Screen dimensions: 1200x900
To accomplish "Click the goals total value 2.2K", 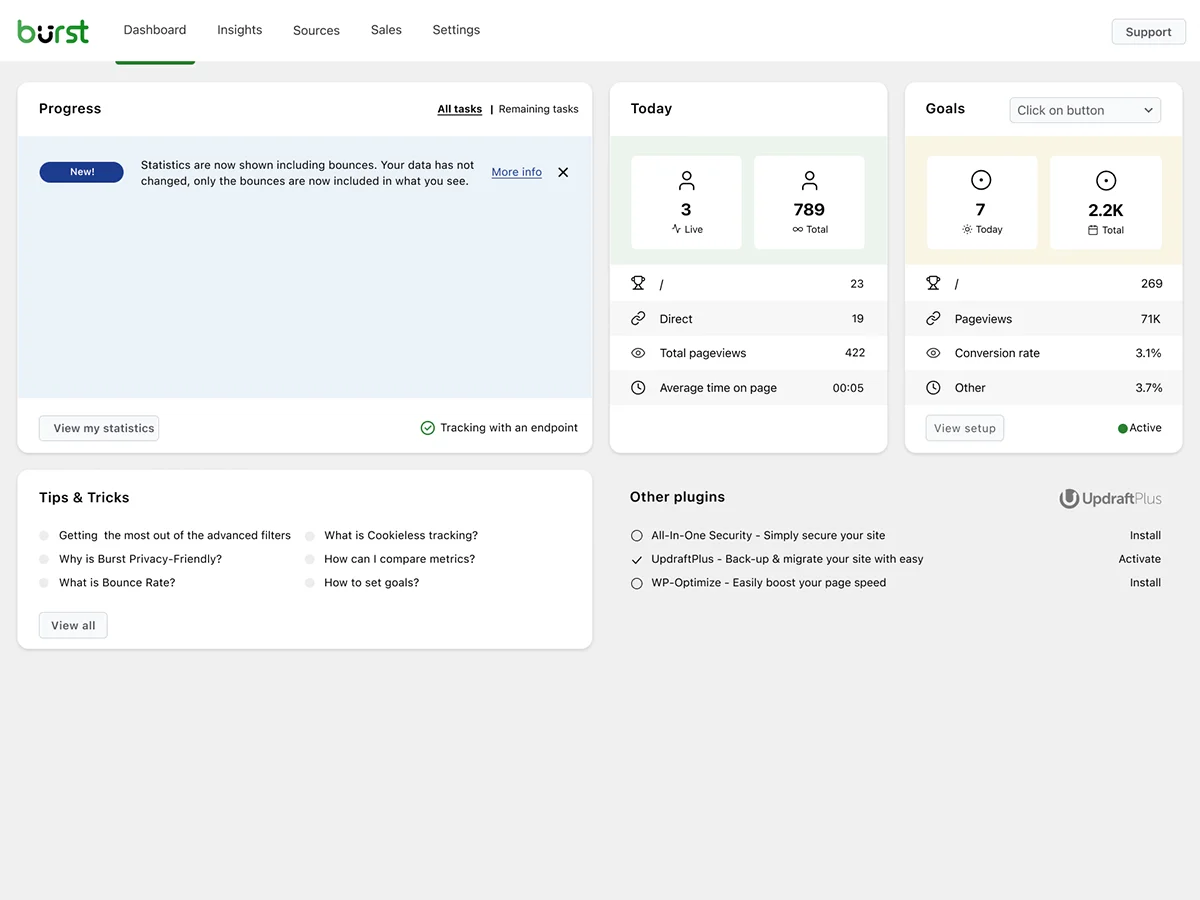I will click(x=1106, y=210).
